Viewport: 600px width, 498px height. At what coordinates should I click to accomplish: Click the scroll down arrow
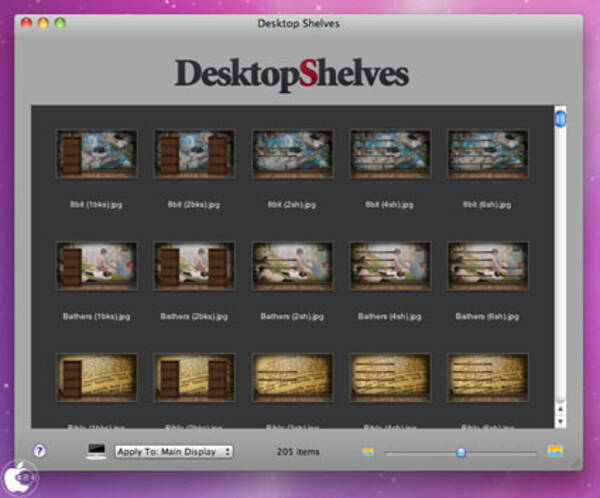pyautogui.click(x=560, y=421)
